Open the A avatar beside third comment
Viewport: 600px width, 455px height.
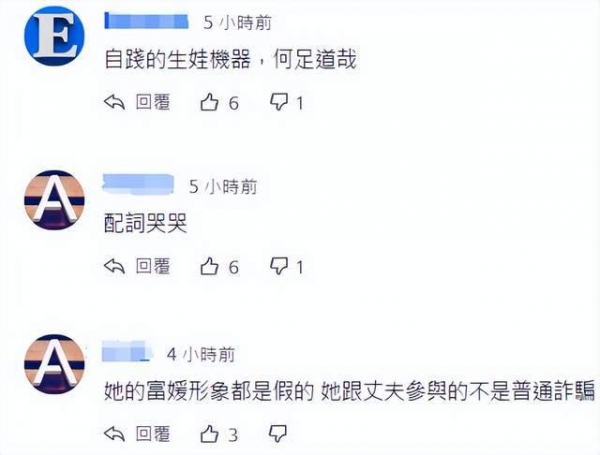click(x=54, y=364)
